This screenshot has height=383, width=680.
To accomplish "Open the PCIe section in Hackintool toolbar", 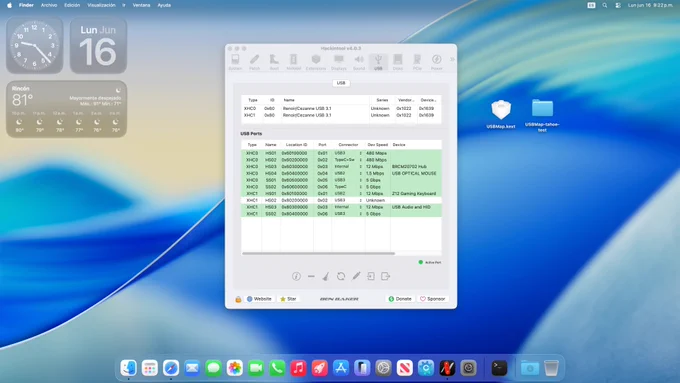I will [x=417, y=62].
